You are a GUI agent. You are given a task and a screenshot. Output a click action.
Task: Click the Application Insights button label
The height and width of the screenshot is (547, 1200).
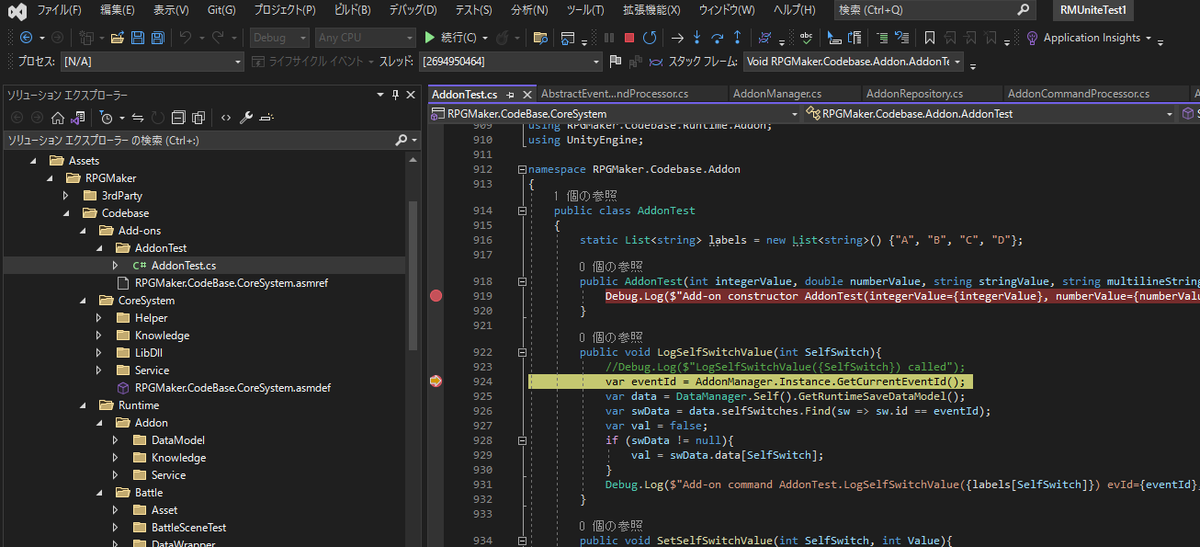(x=1092, y=38)
